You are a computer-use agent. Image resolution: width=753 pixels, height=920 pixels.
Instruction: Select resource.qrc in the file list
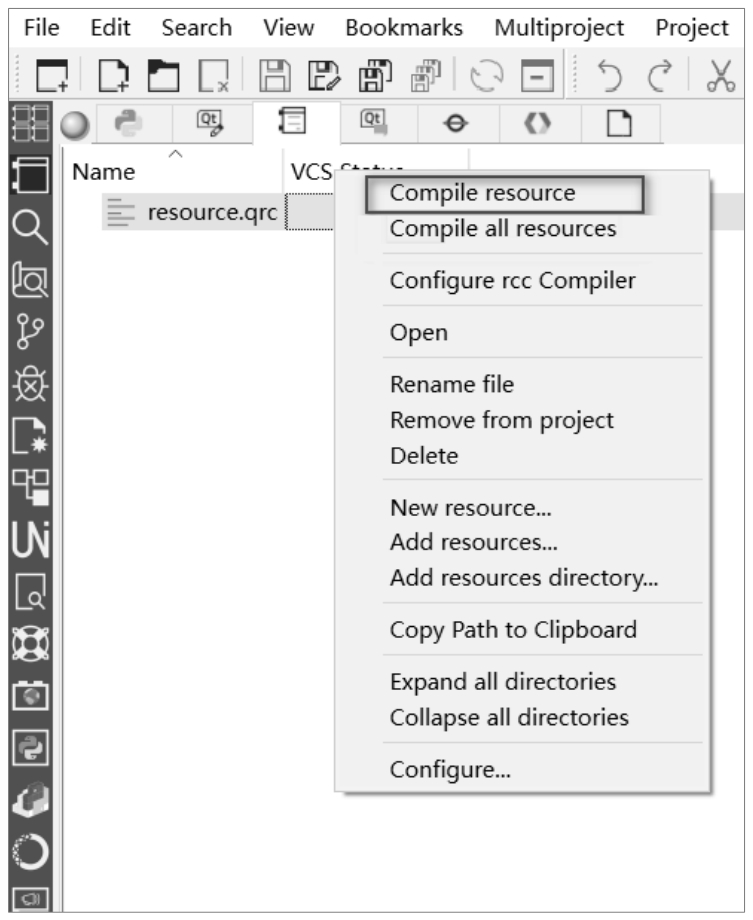212,212
